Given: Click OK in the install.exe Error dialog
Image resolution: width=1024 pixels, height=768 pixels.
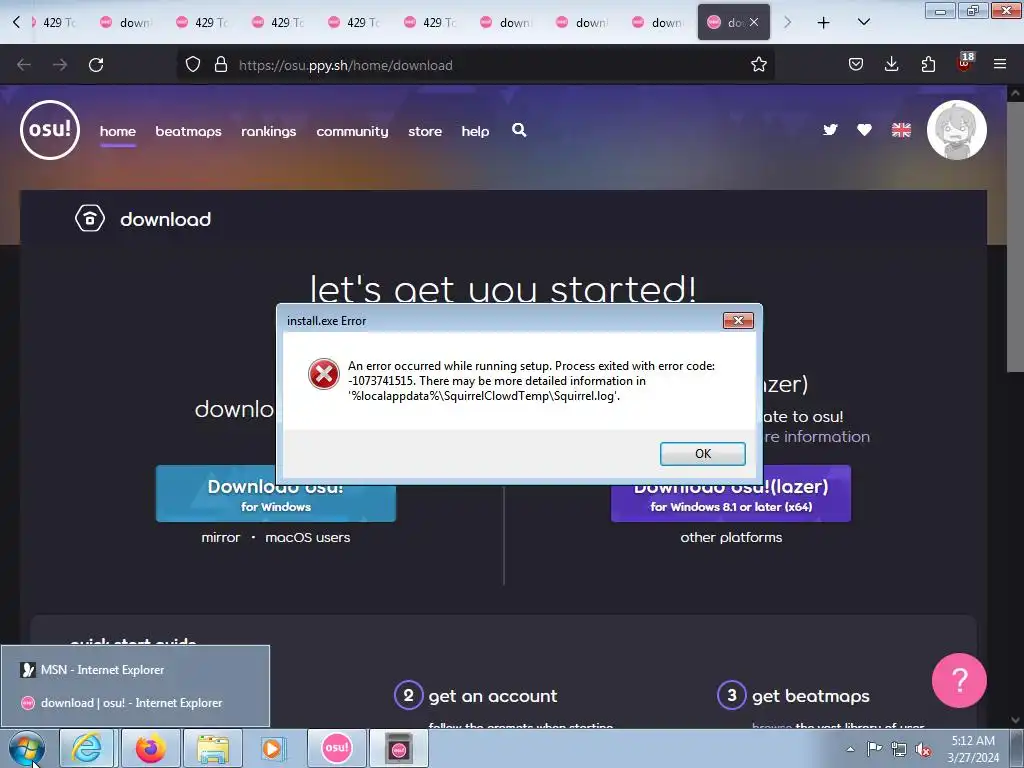Looking at the screenshot, I should pos(702,454).
